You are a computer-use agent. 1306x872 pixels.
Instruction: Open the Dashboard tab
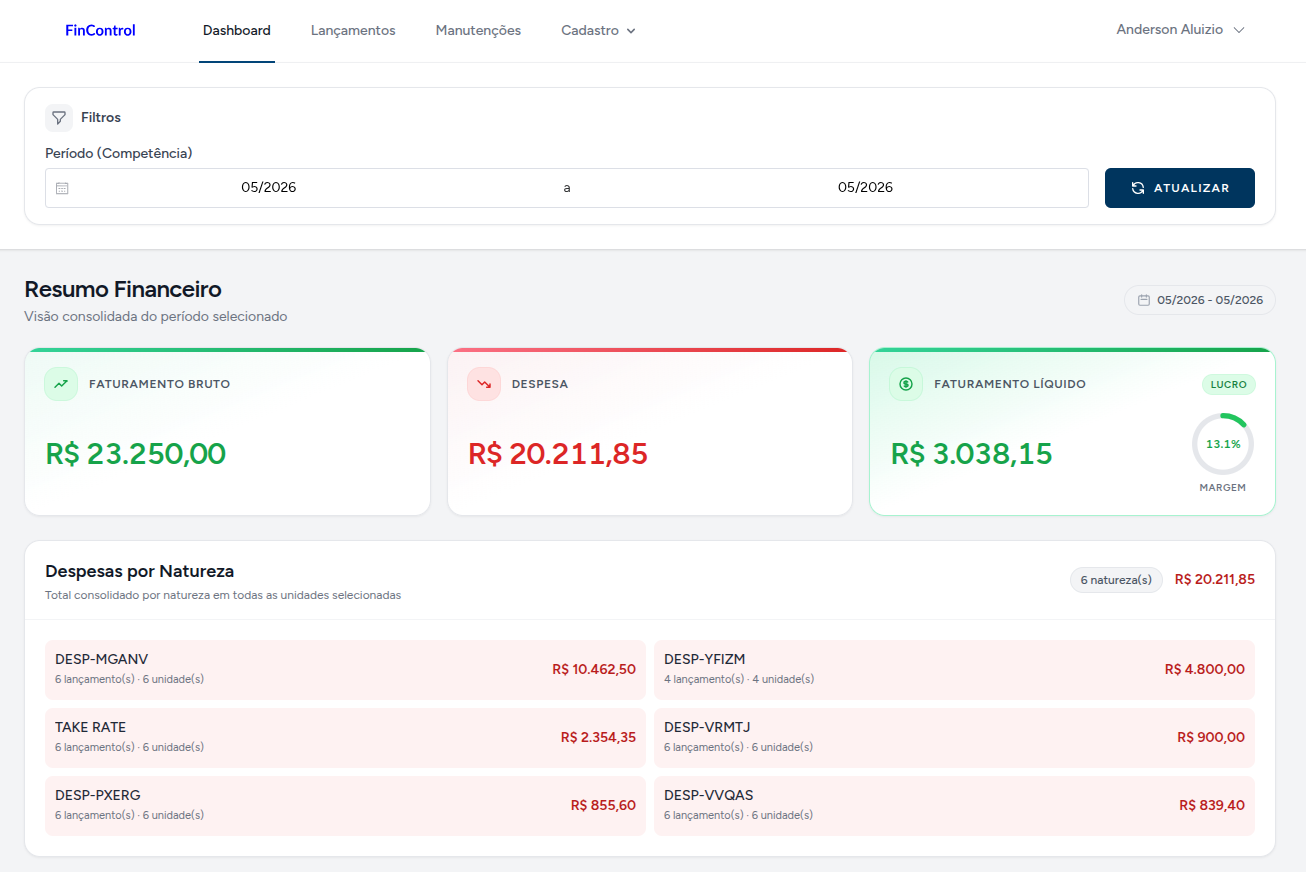(x=237, y=31)
